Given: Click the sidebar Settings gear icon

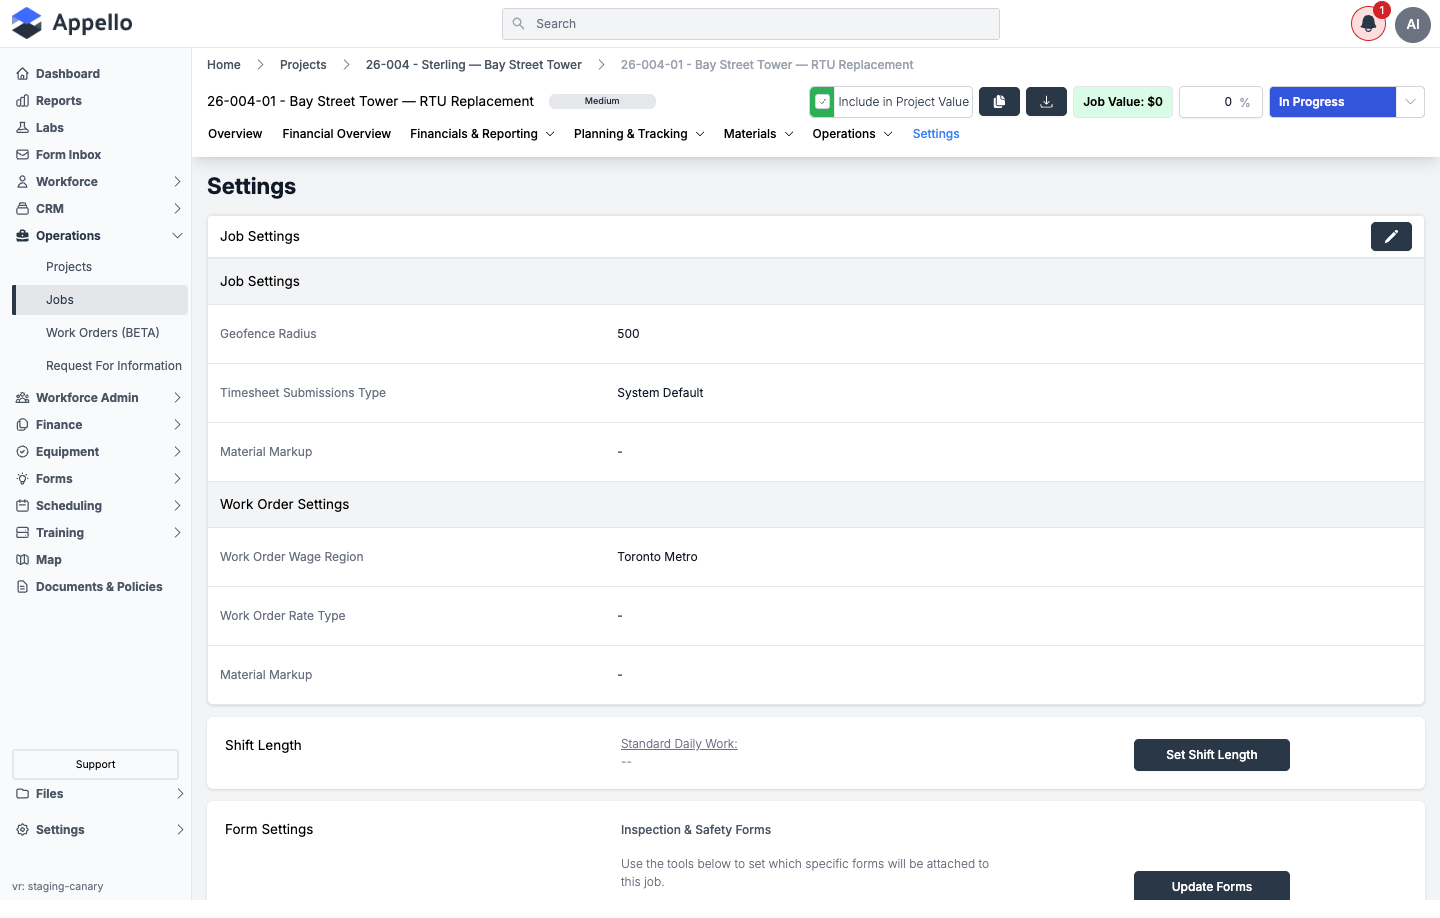Looking at the screenshot, I should (22, 830).
